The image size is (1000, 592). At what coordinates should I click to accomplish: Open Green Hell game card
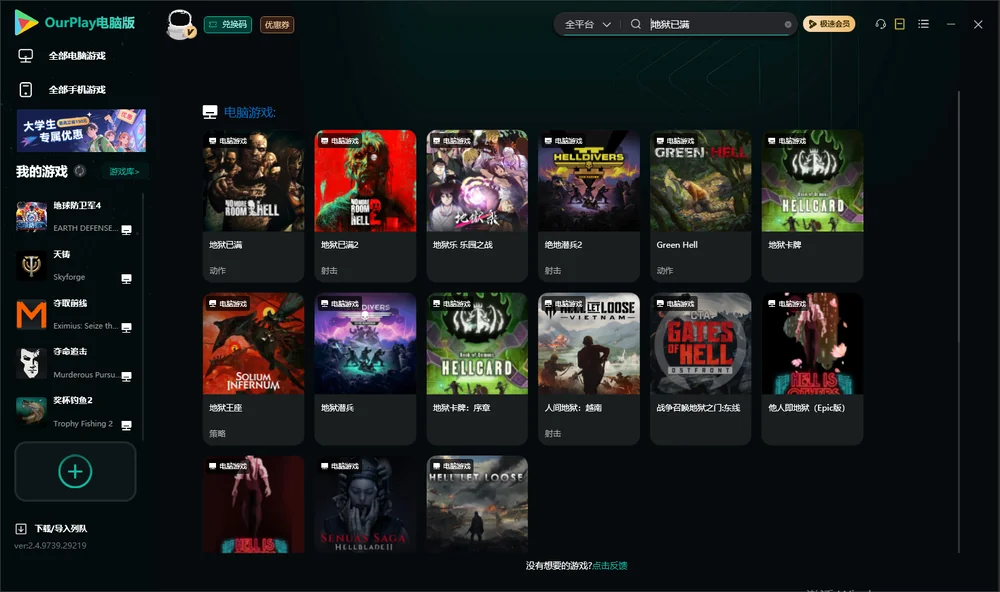[x=700, y=206]
